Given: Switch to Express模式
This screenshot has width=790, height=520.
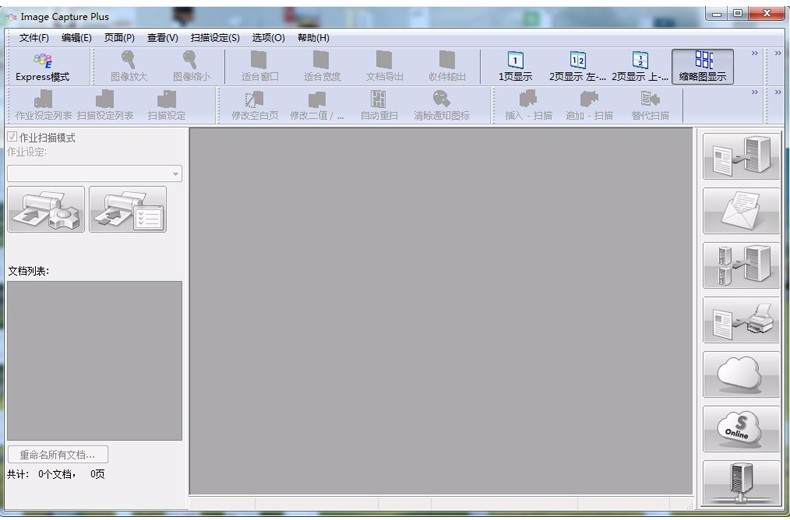Looking at the screenshot, I should click(42, 68).
